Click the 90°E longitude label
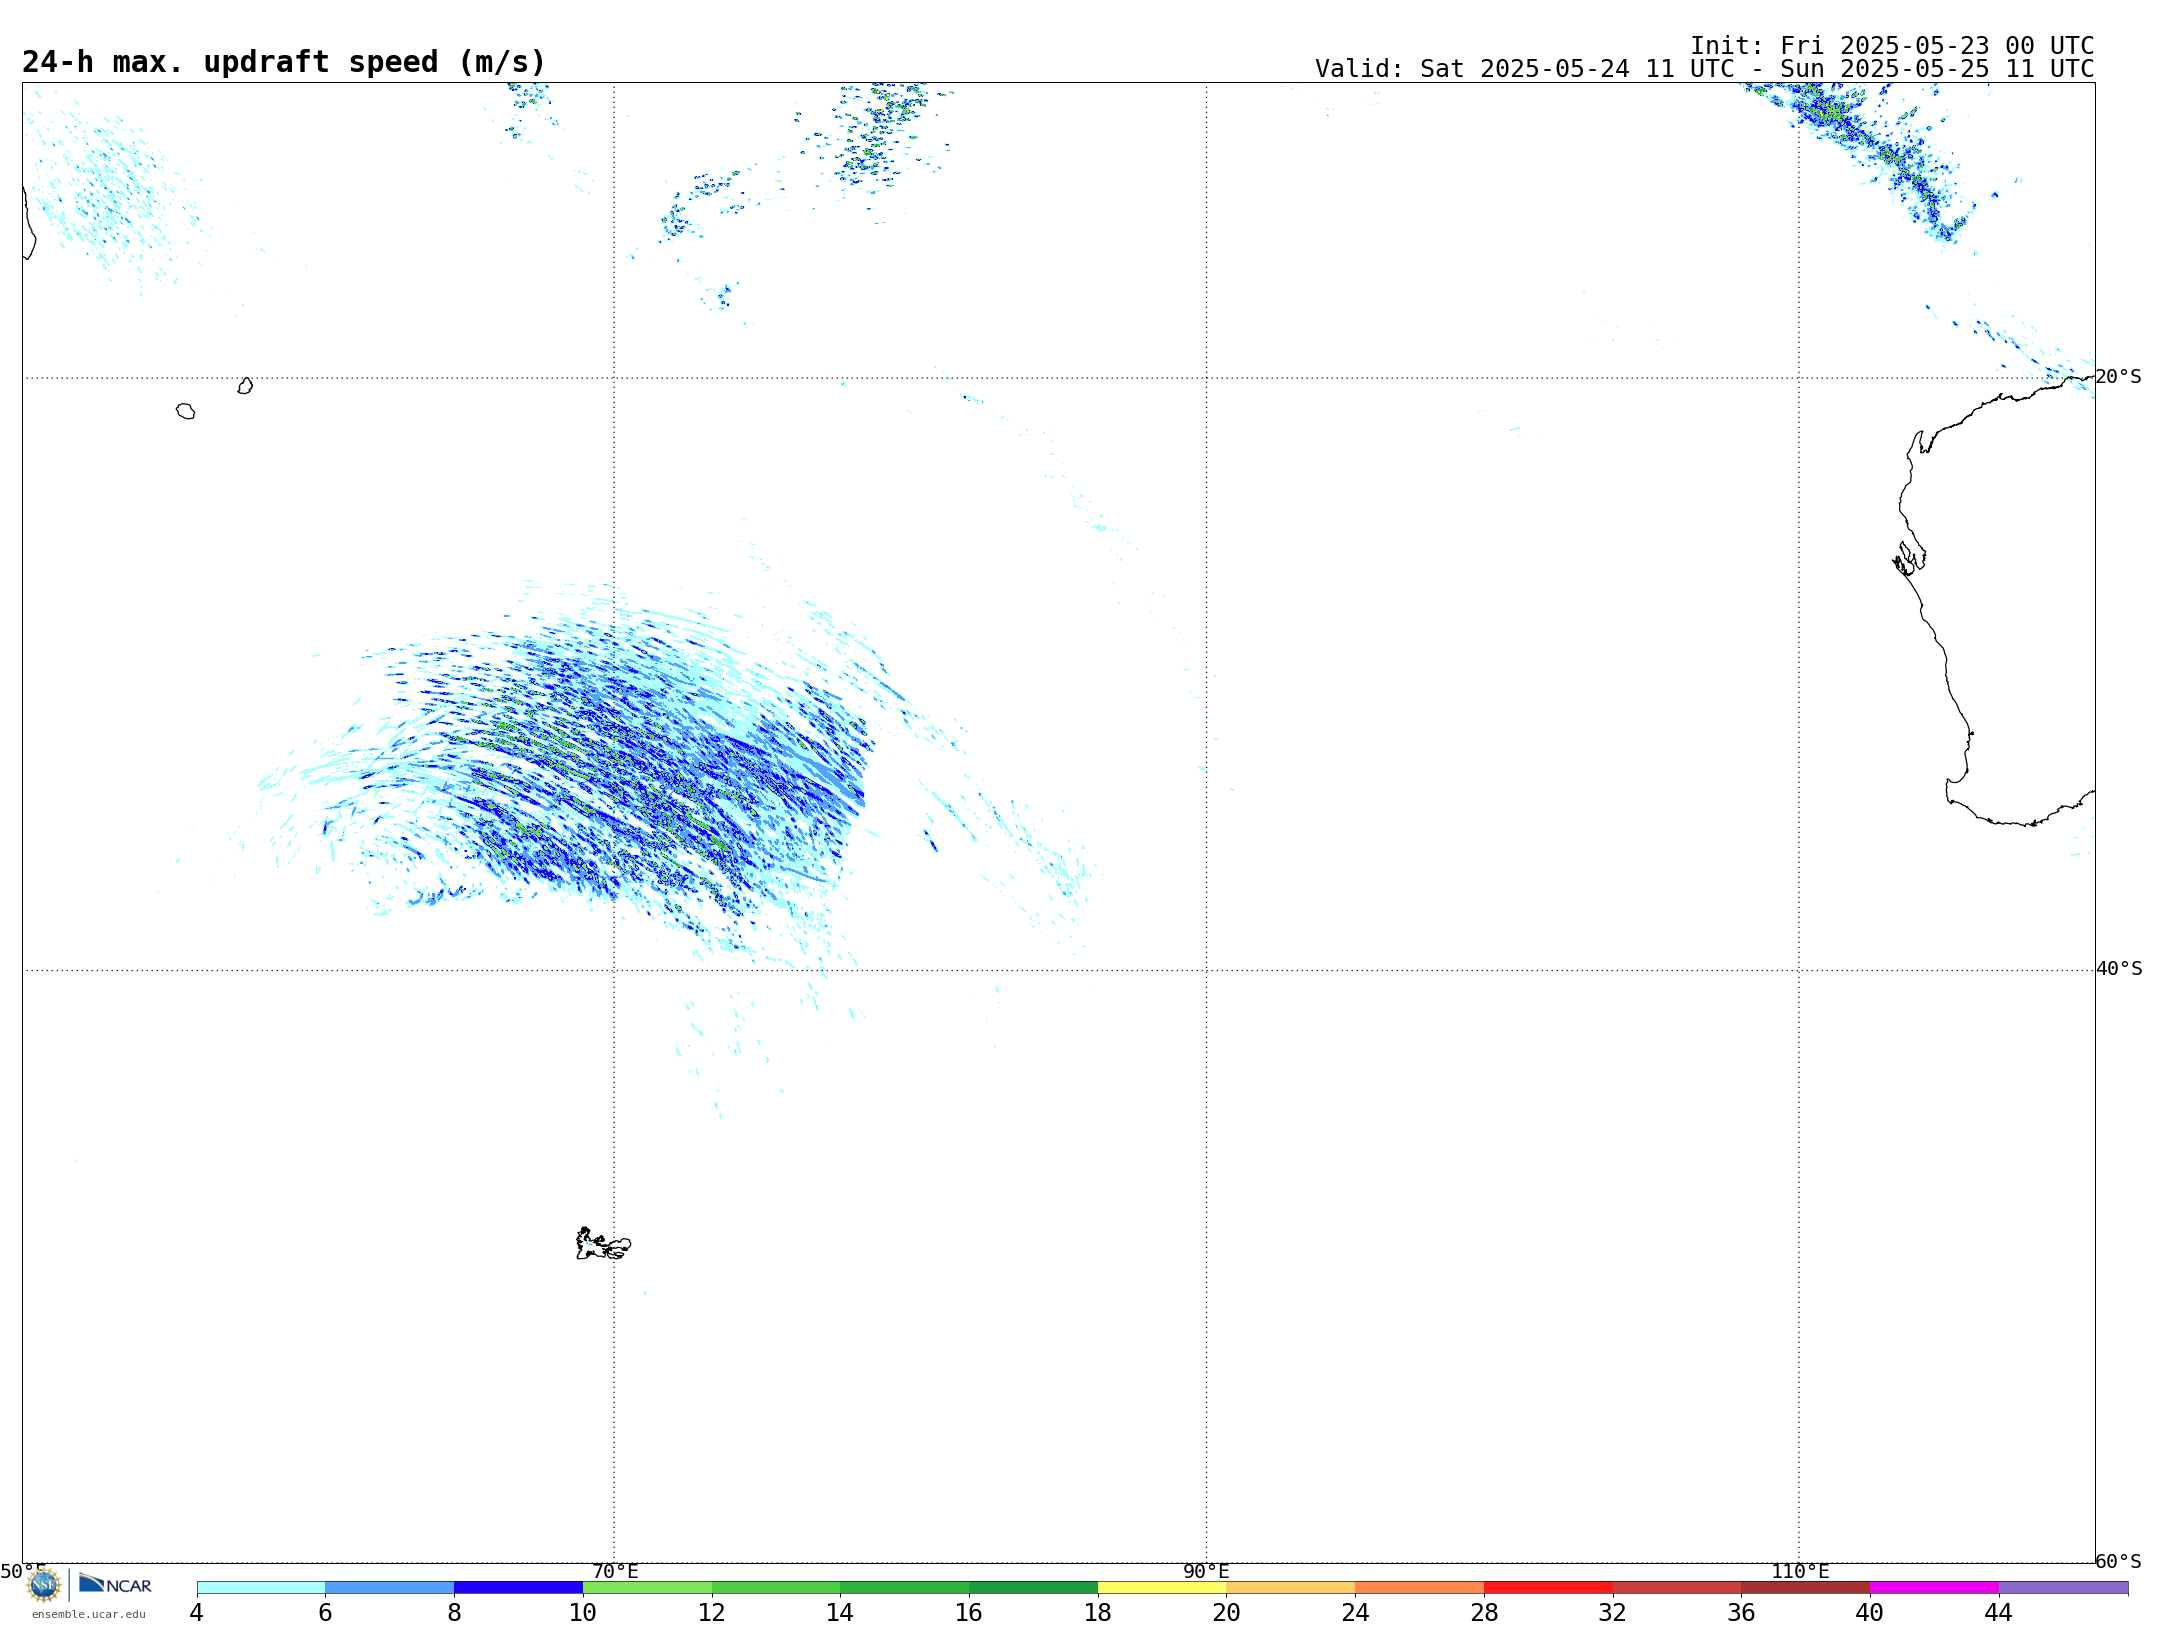 pyautogui.click(x=1206, y=1572)
